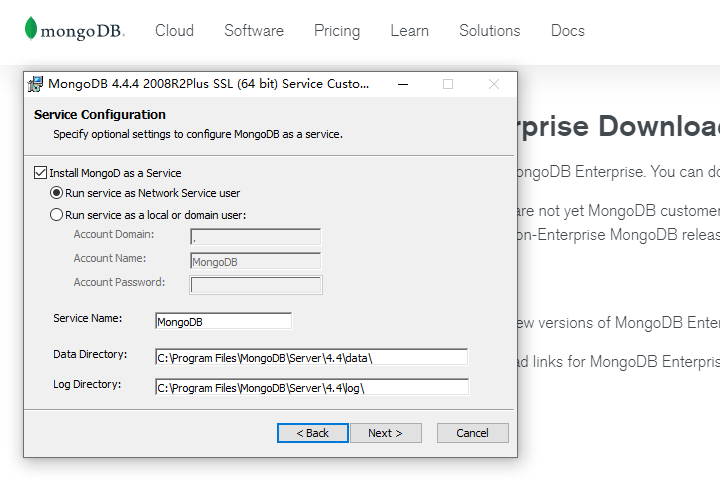The image size is (720, 484).
Task: Cancel the MongoDB installation
Action: pyautogui.click(x=472, y=433)
